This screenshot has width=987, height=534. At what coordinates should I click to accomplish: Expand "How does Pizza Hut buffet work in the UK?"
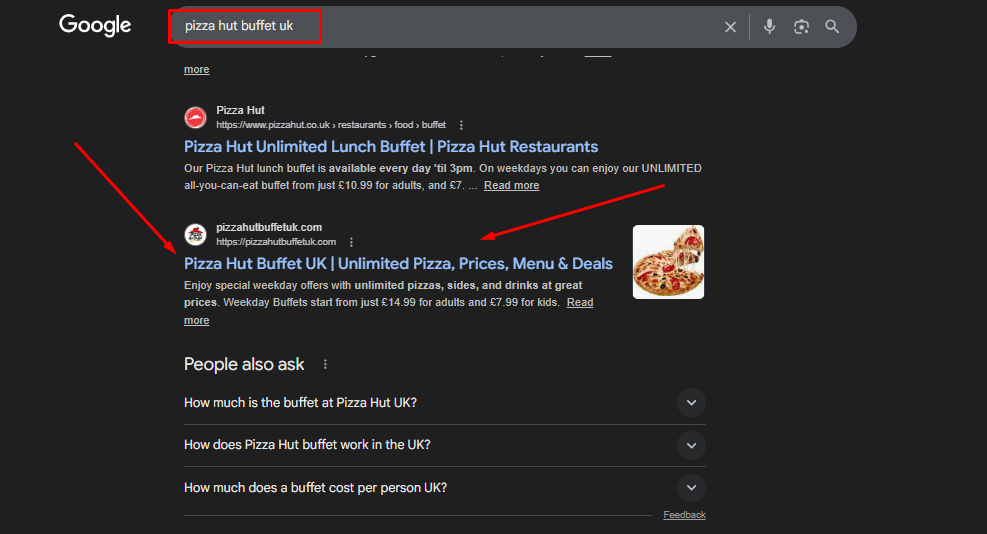691,445
